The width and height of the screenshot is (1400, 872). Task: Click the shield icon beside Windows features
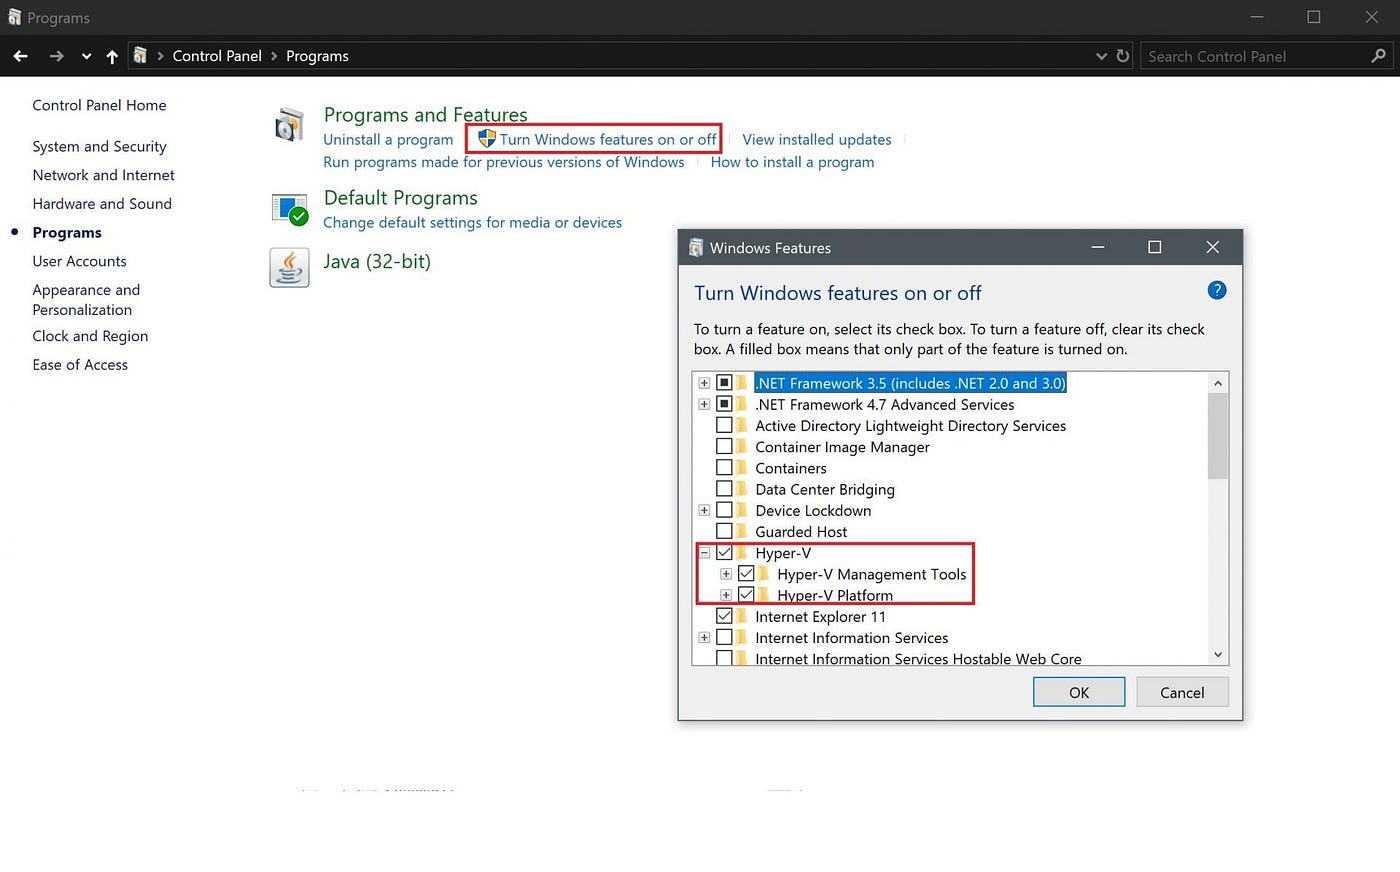[487, 139]
